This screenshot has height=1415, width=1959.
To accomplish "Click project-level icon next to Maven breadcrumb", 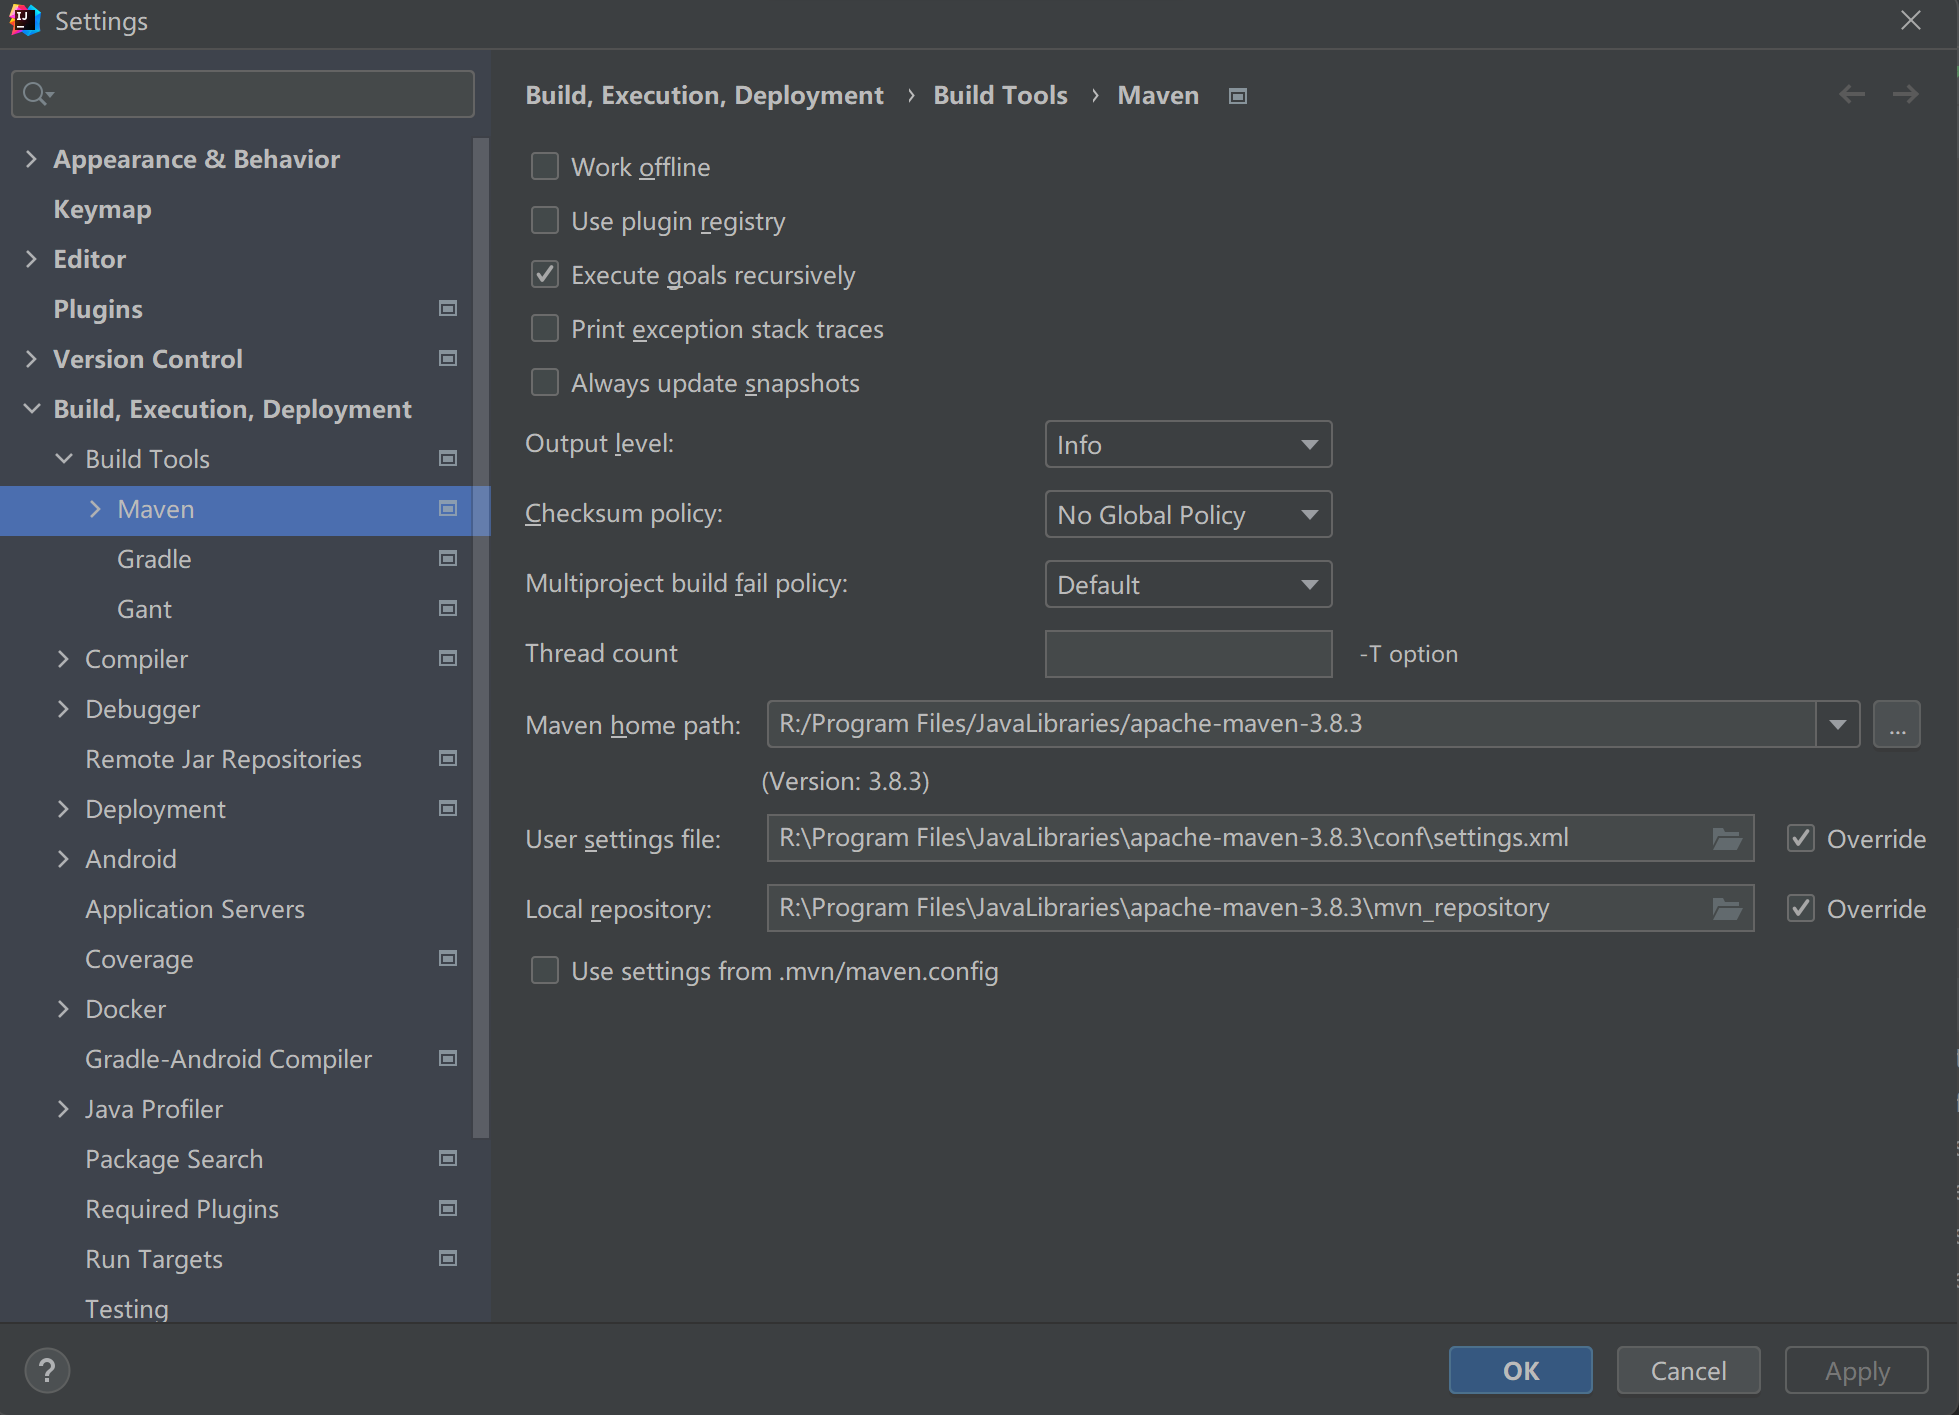I will [x=1238, y=96].
